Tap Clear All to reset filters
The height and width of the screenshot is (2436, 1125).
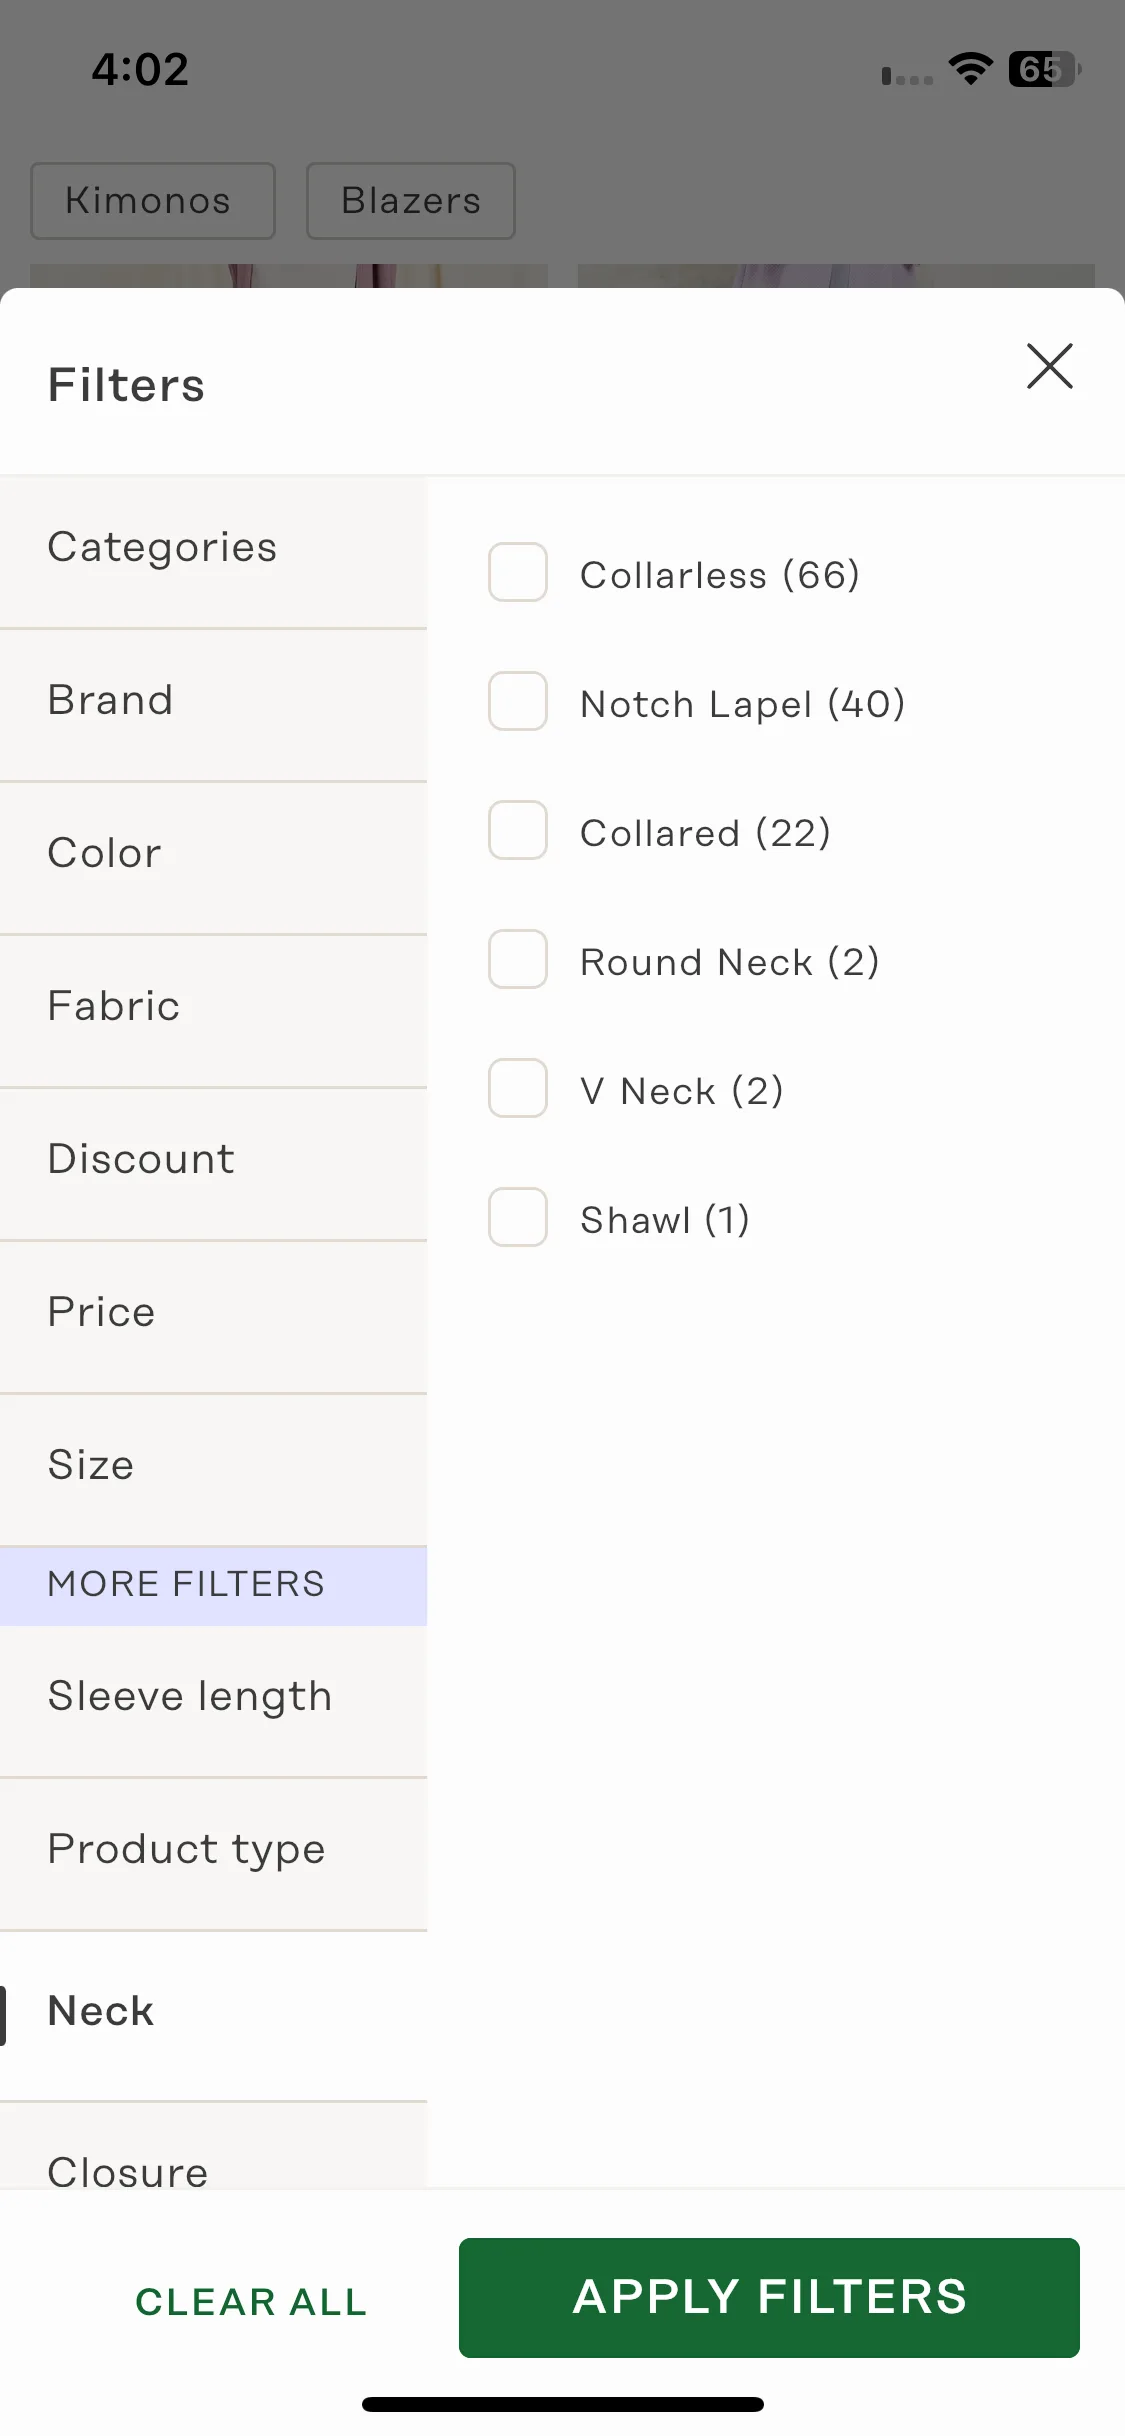(x=251, y=2302)
